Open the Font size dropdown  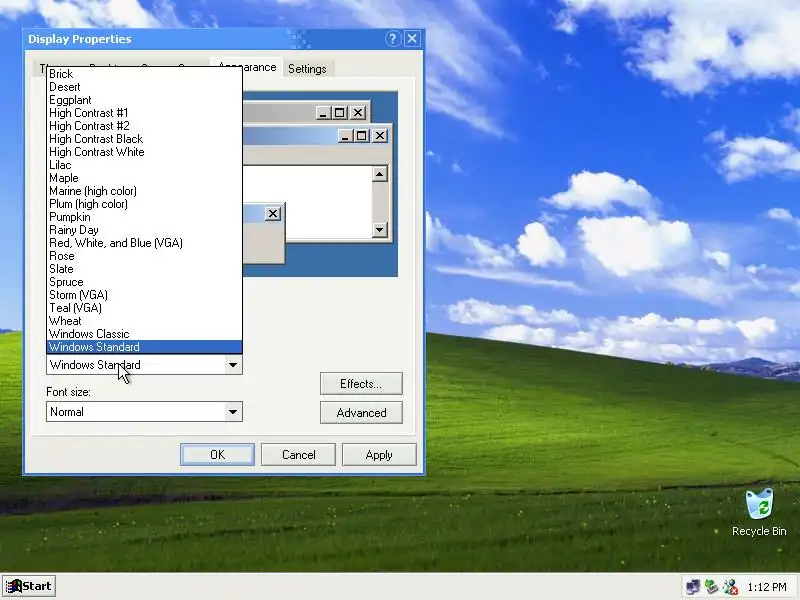pos(233,412)
